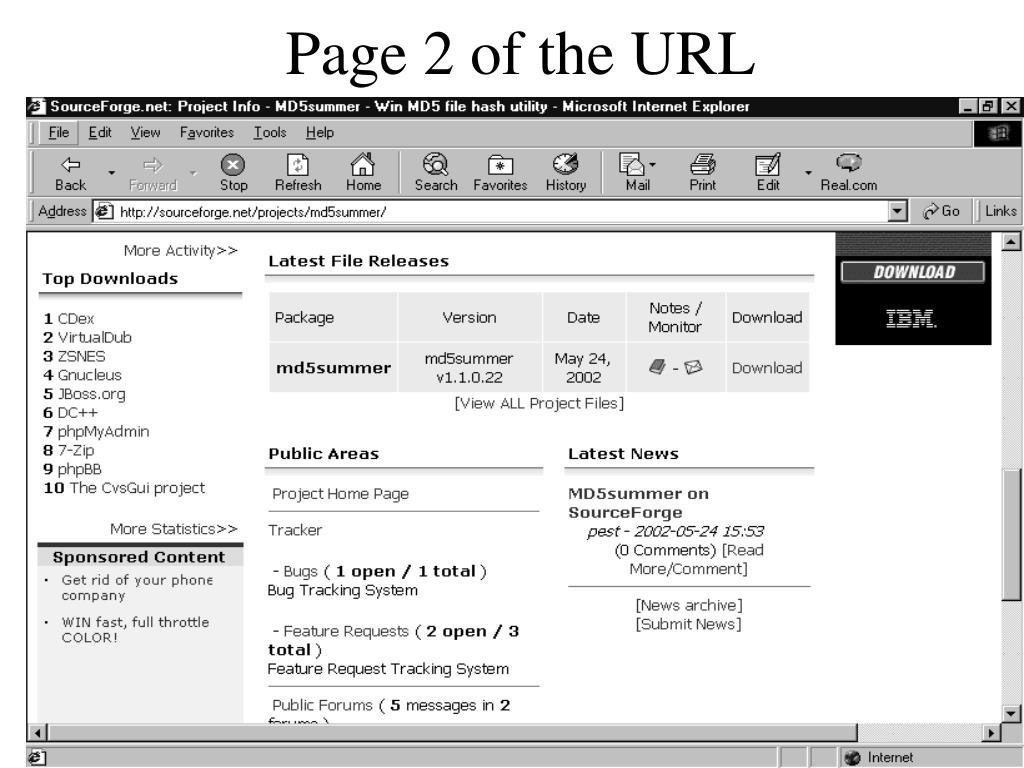Screen dimensions: 1024x768
Task: Click the vertical scrollbar down arrow
Action: tap(1010, 714)
